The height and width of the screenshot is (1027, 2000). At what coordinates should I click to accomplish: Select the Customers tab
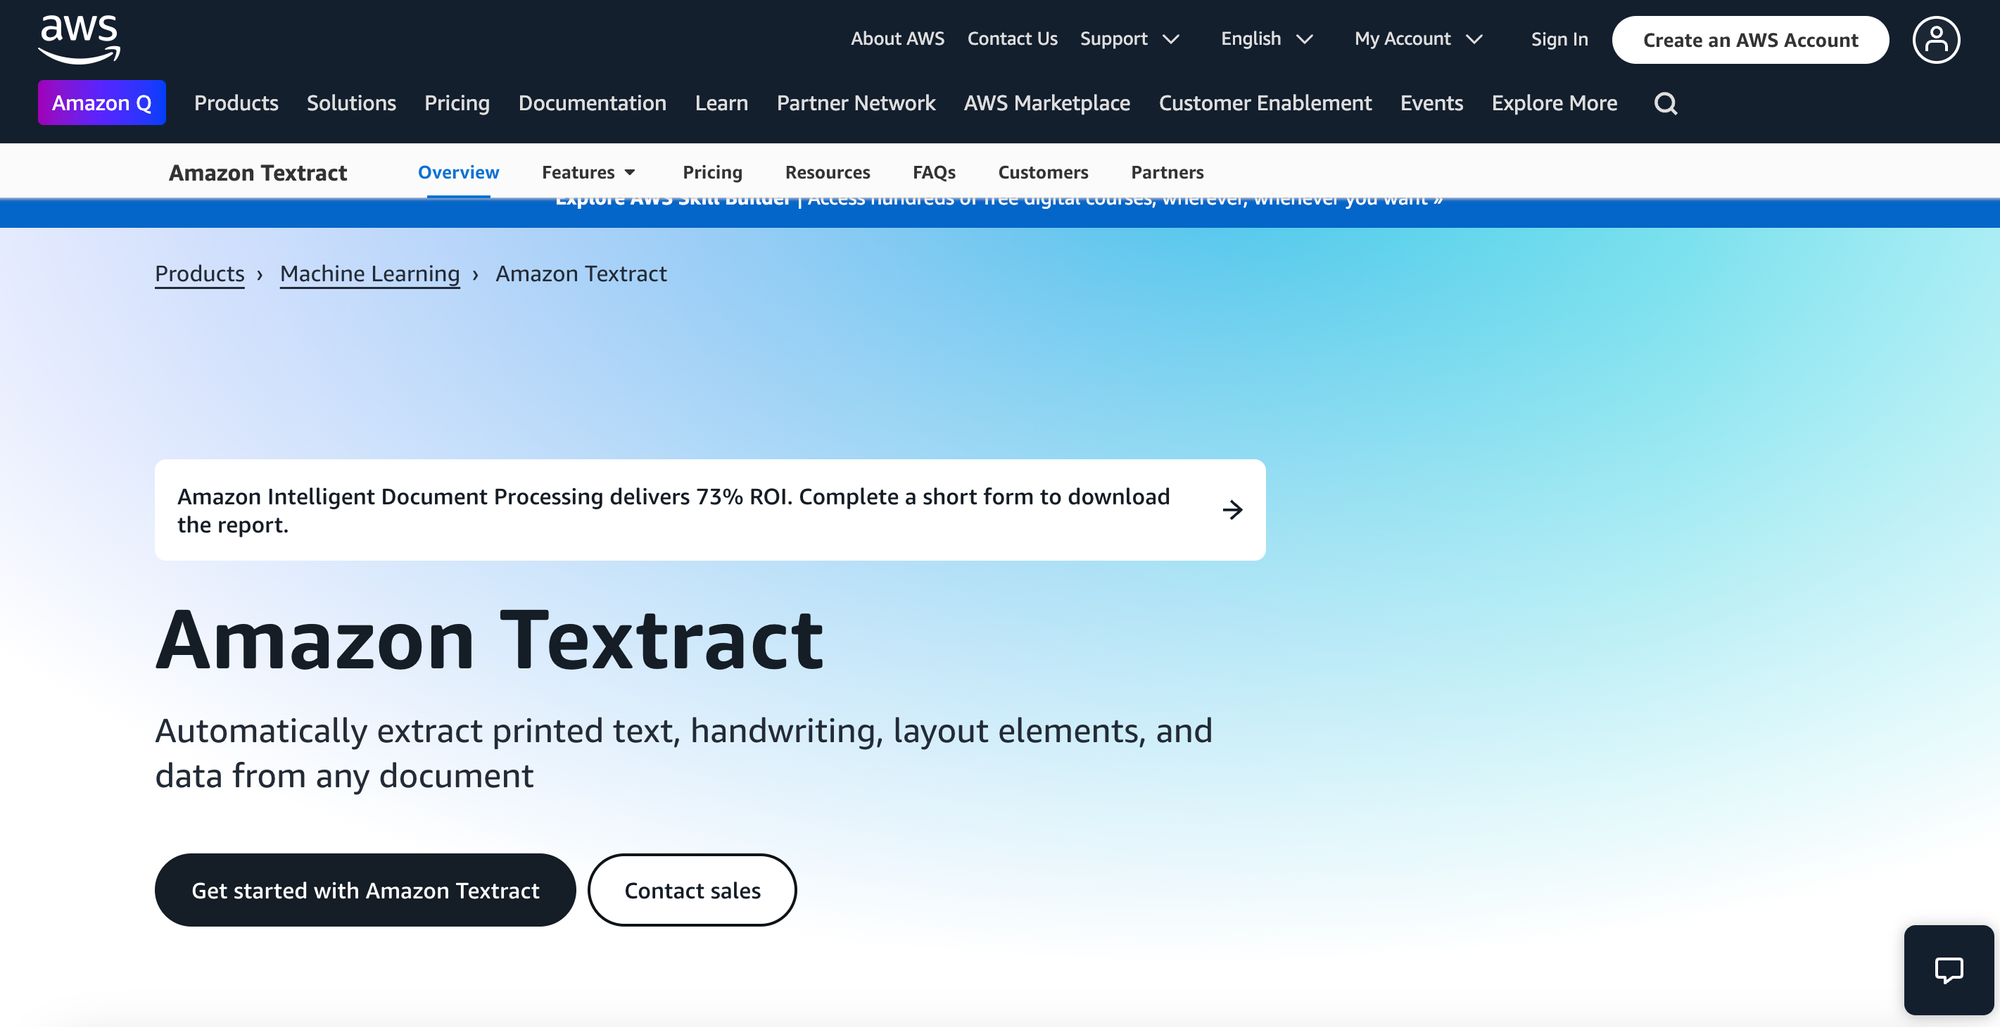pos(1043,172)
